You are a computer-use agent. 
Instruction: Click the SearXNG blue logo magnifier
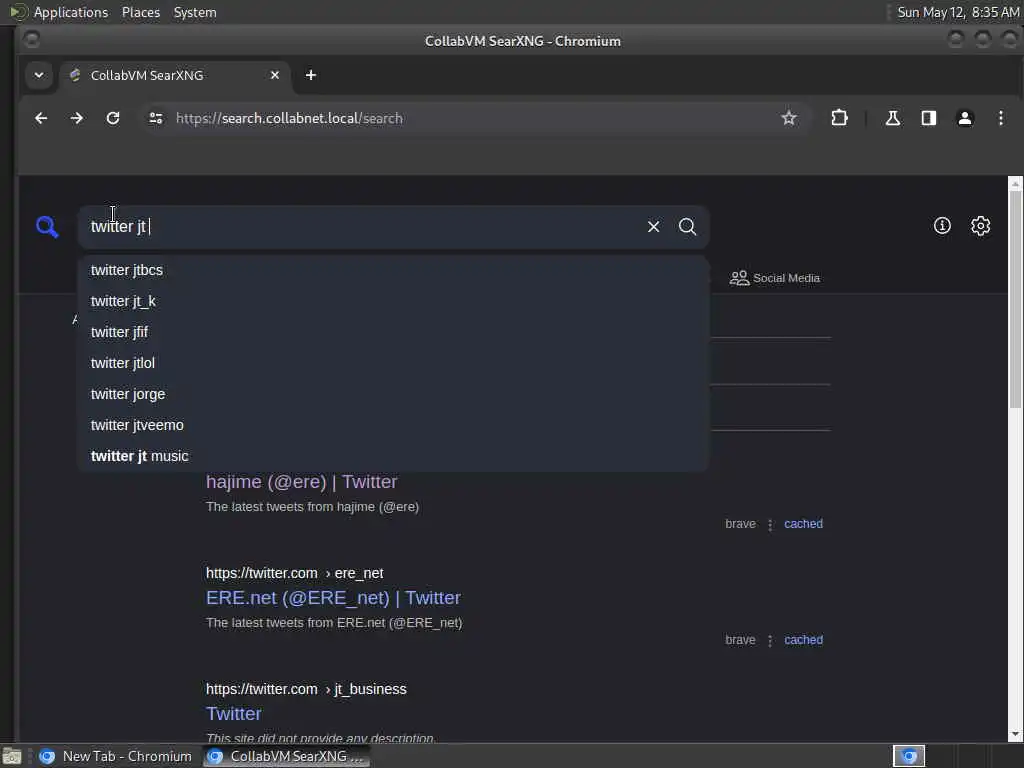tap(47, 227)
